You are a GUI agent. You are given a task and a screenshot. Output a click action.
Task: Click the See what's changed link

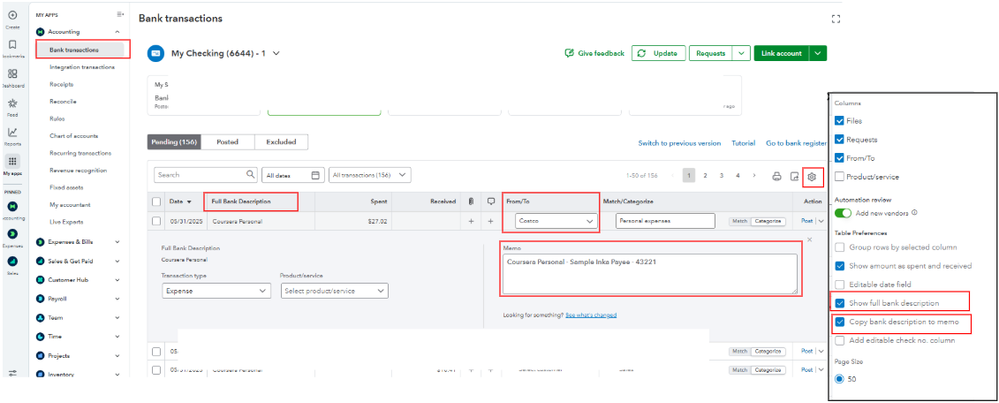click(591, 315)
